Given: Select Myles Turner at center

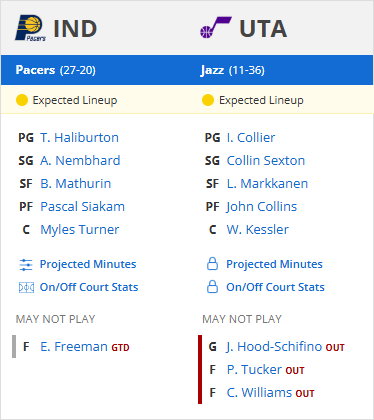Looking at the screenshot, I should click(x=80, y=230).
